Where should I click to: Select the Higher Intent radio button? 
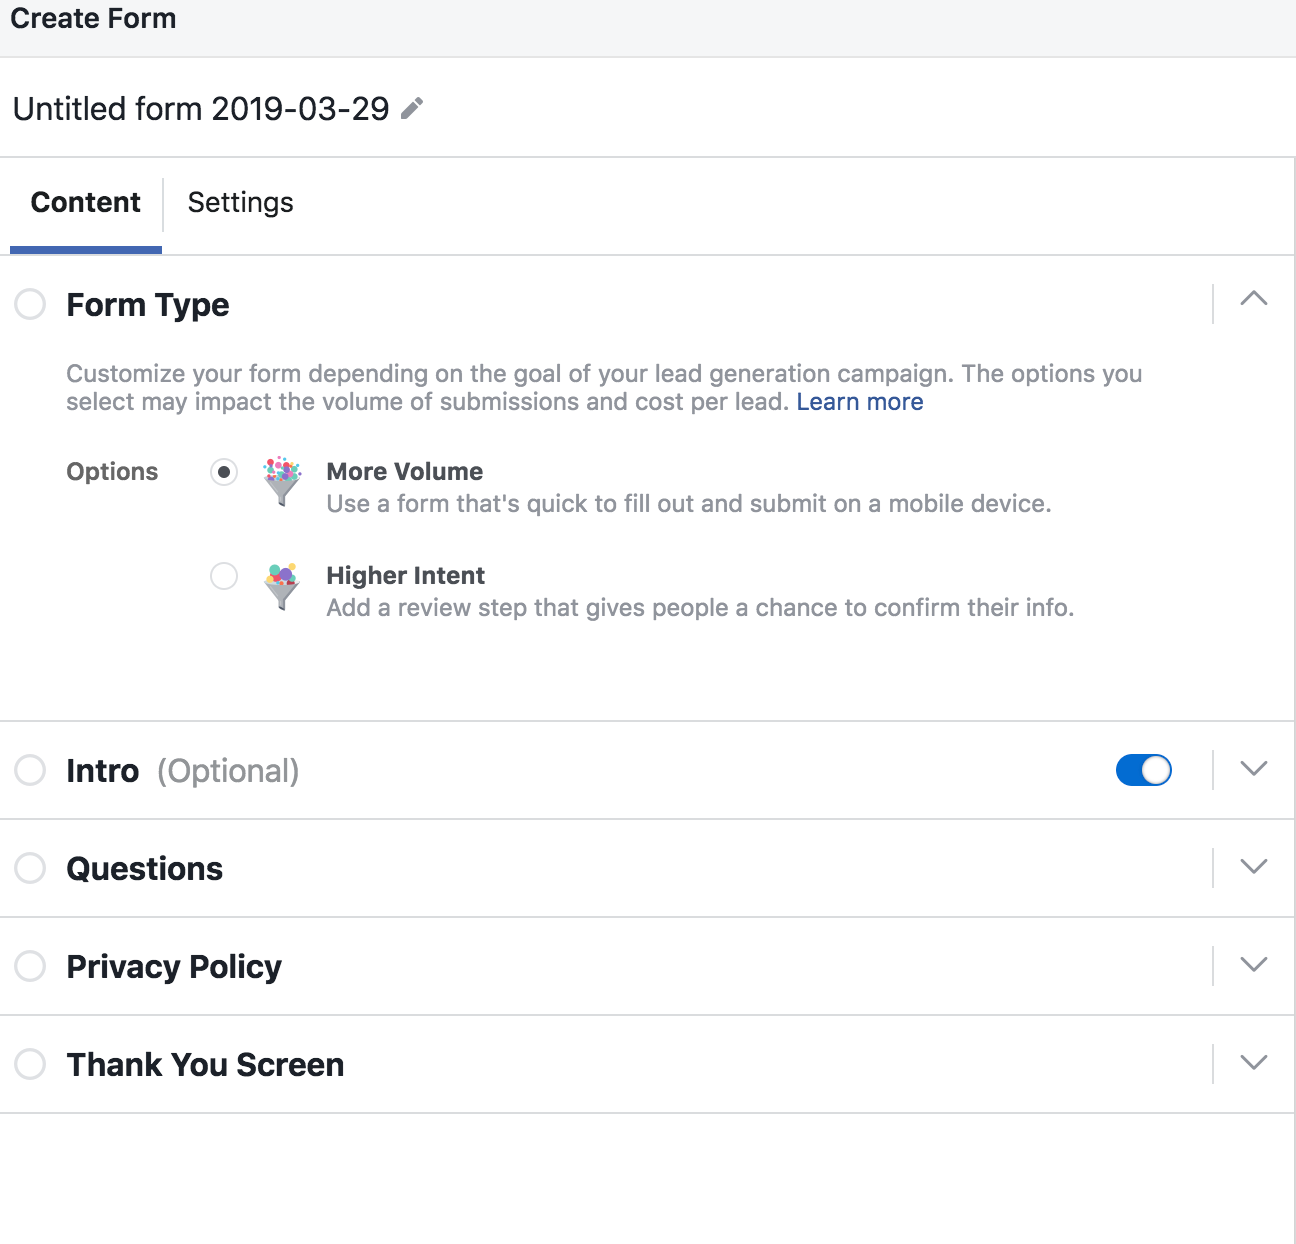[224, 576]
